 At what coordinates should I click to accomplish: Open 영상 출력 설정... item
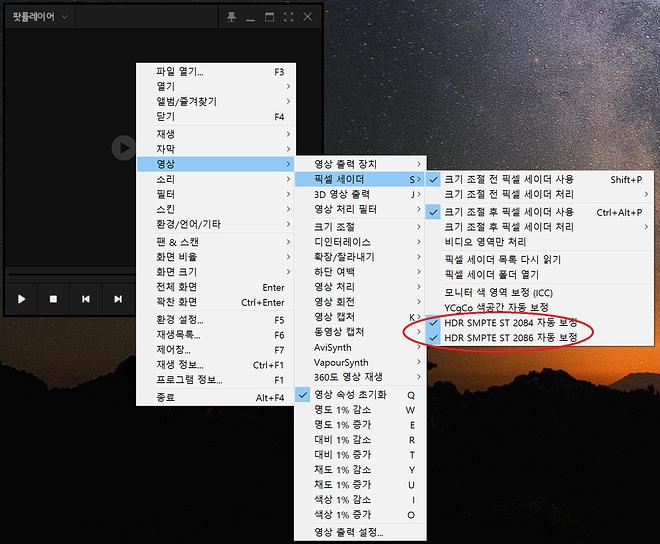[360, 533]
